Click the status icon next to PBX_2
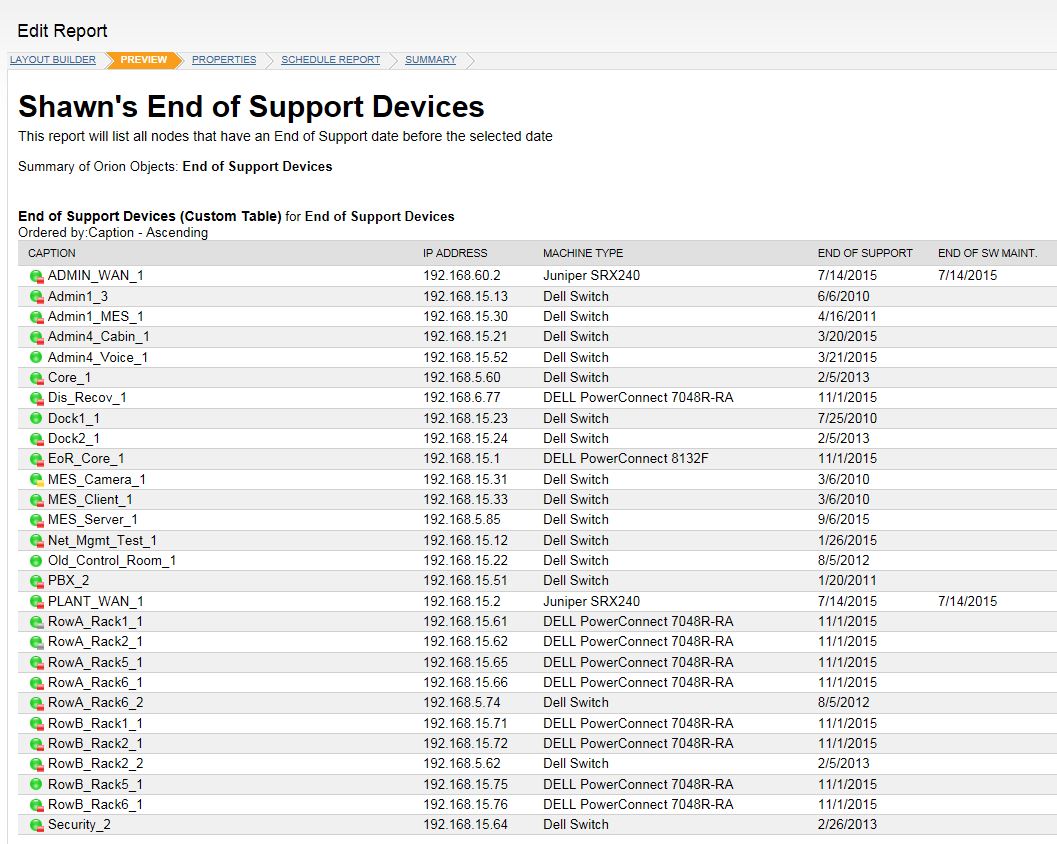This screenshot has width=1057, height=844. [x=36, y=581]
